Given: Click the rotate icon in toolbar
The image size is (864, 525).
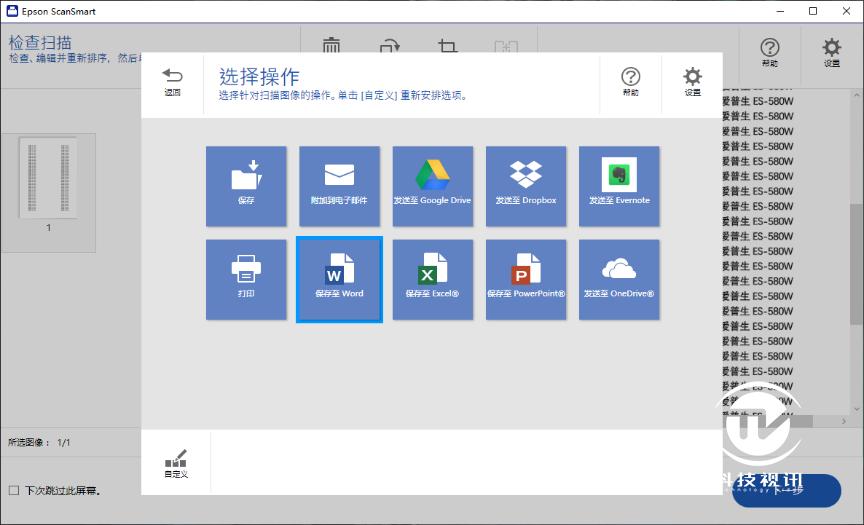Looking at the screenshot, I should (x=390, y=45).
